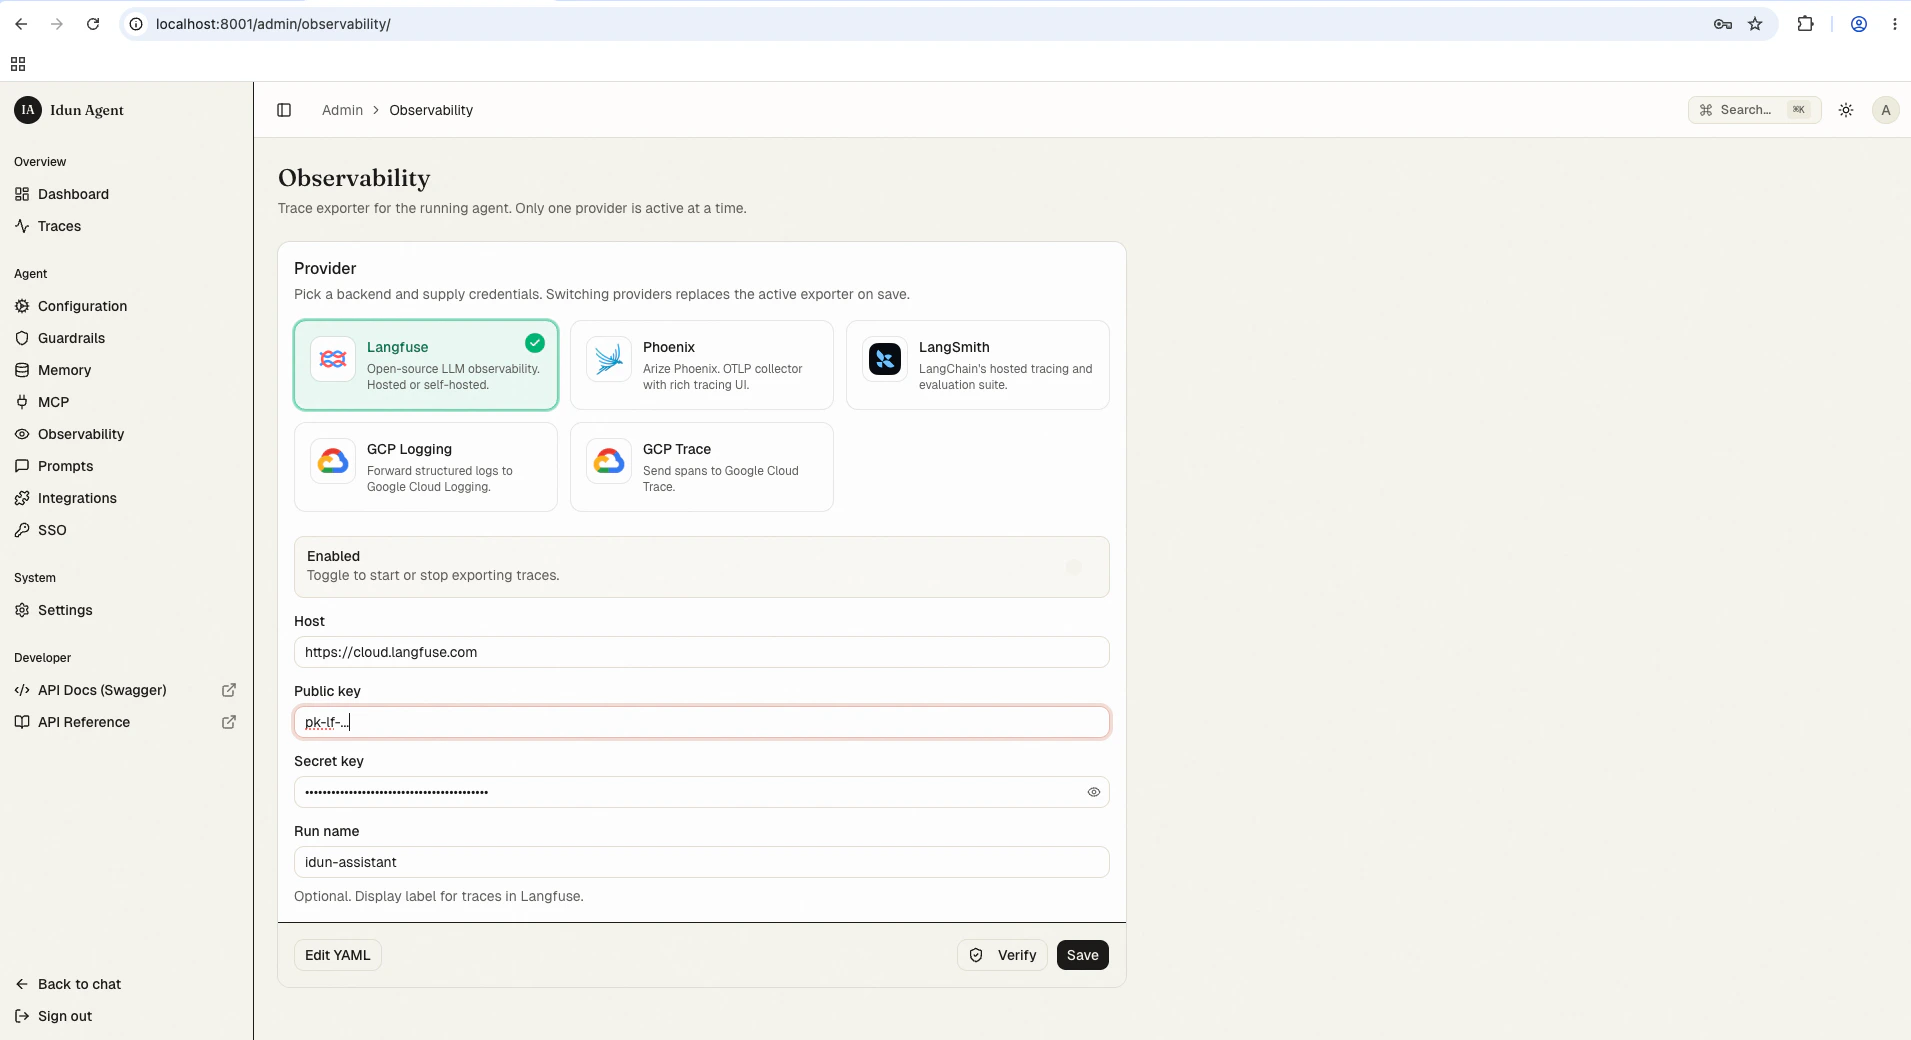
Task: Reload the browser page
Action: coord(93,24)
